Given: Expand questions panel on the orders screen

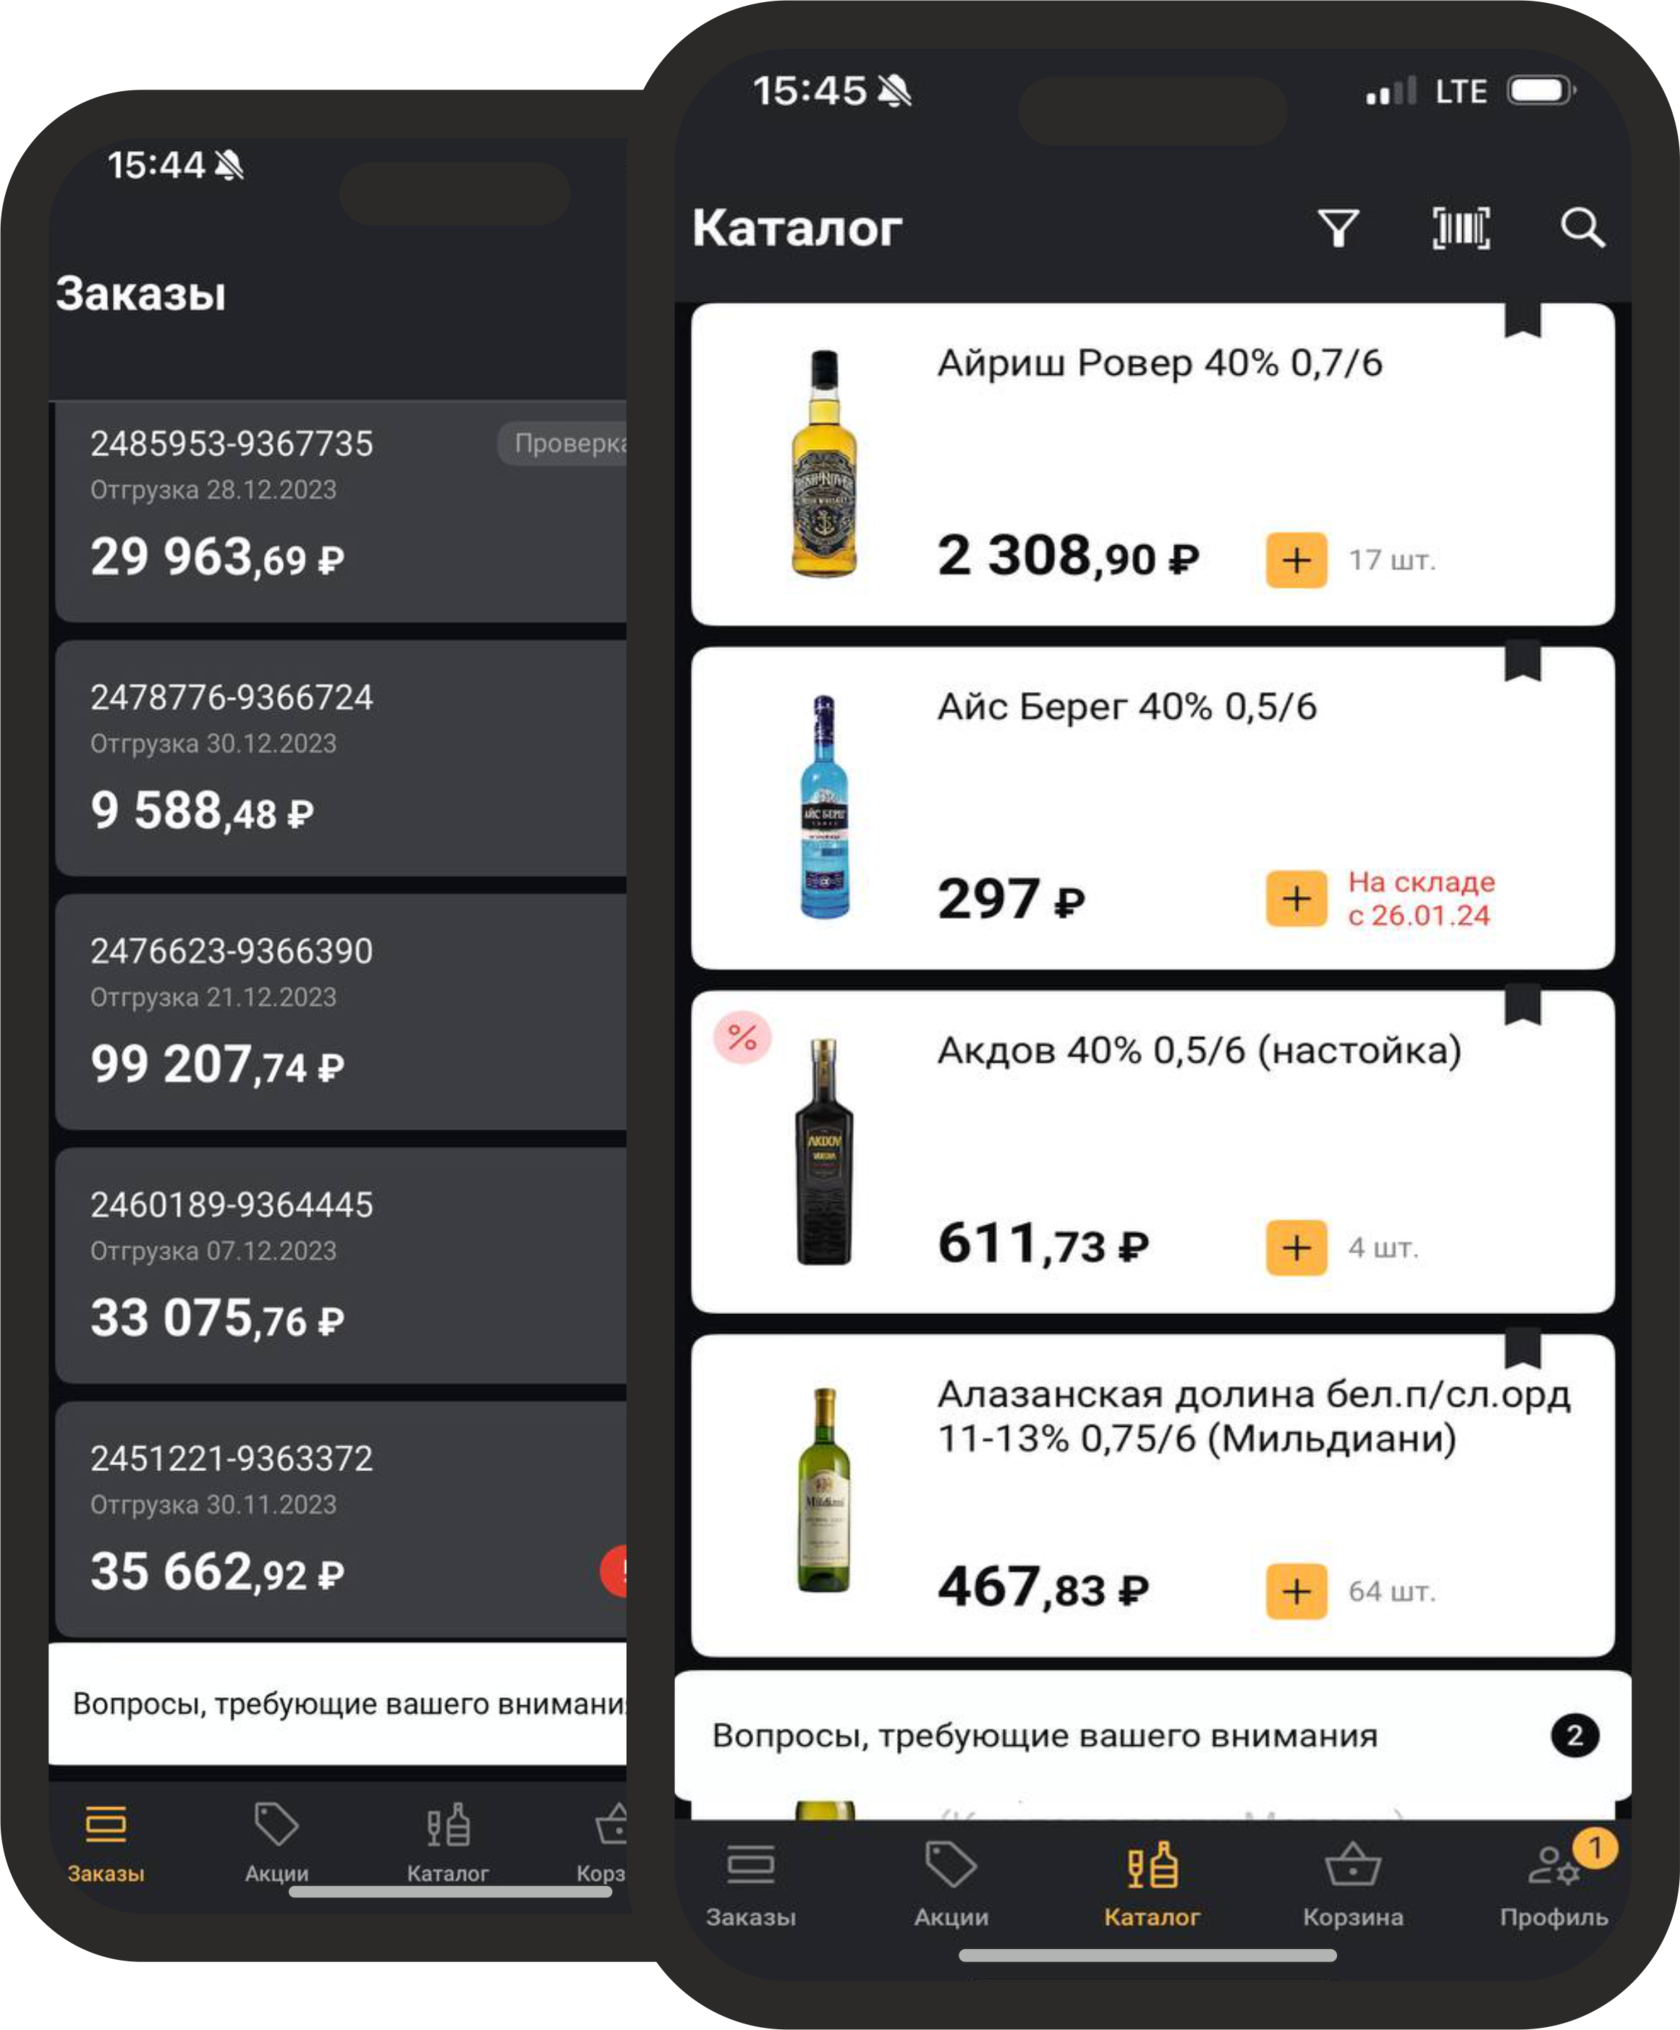Looking at the screenshot, I should click(340, 1703).
